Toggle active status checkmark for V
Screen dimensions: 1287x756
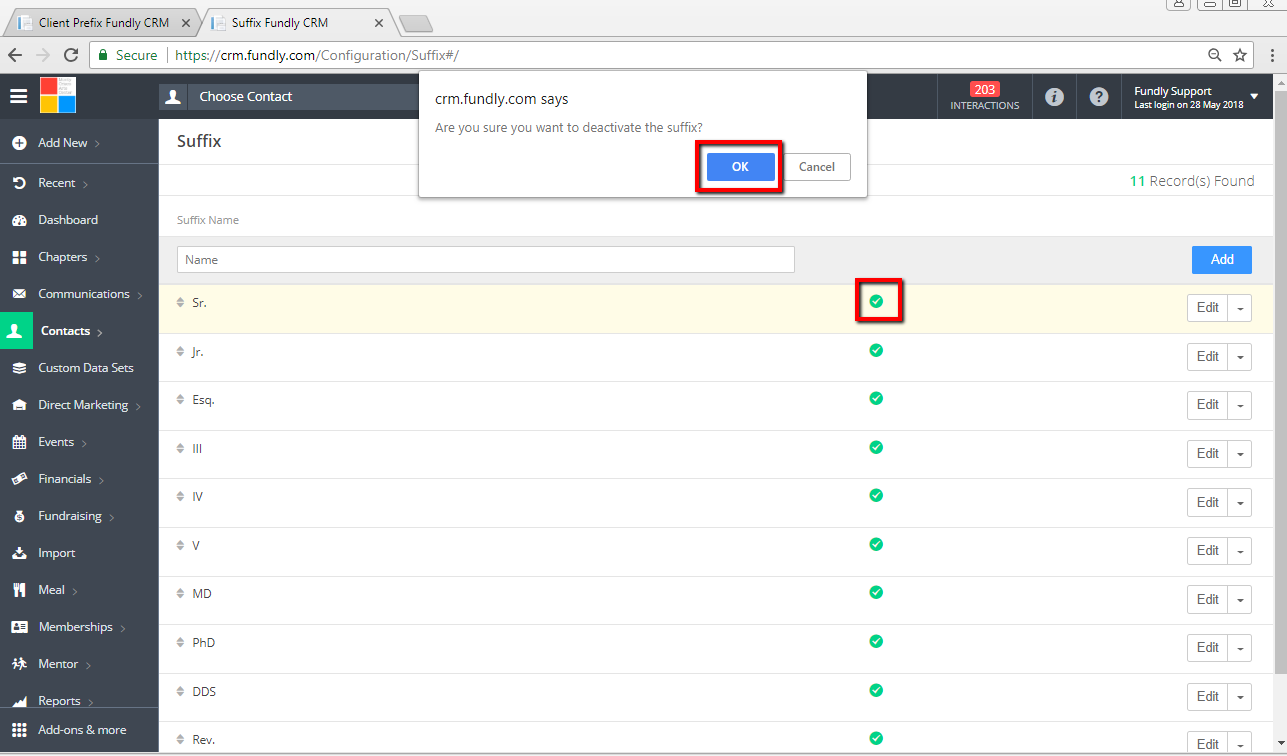(876, 544)
